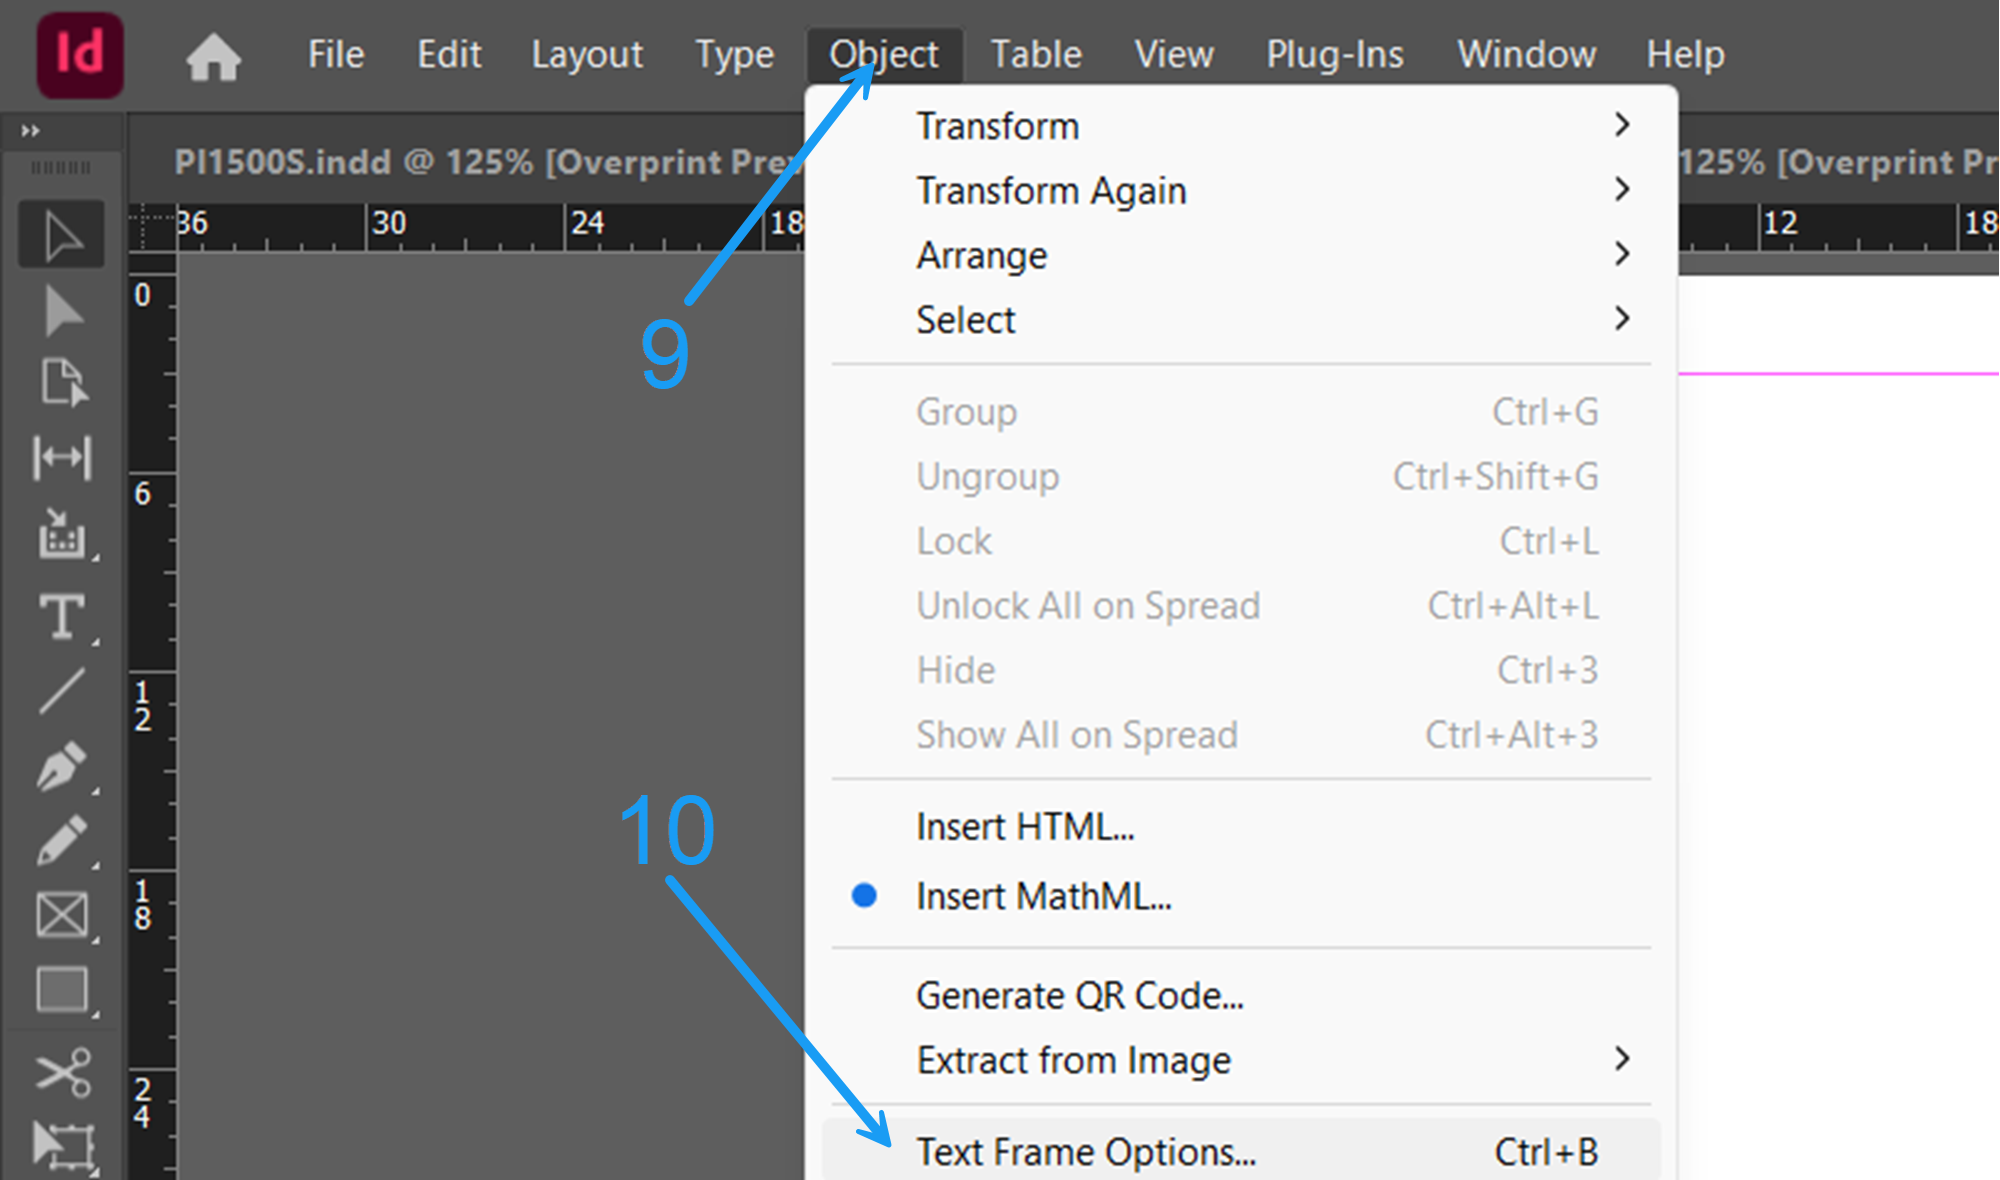Select the Scissors tool
The width and height of the screenshot is (2000, 1180).
(x=62, y=1073)
